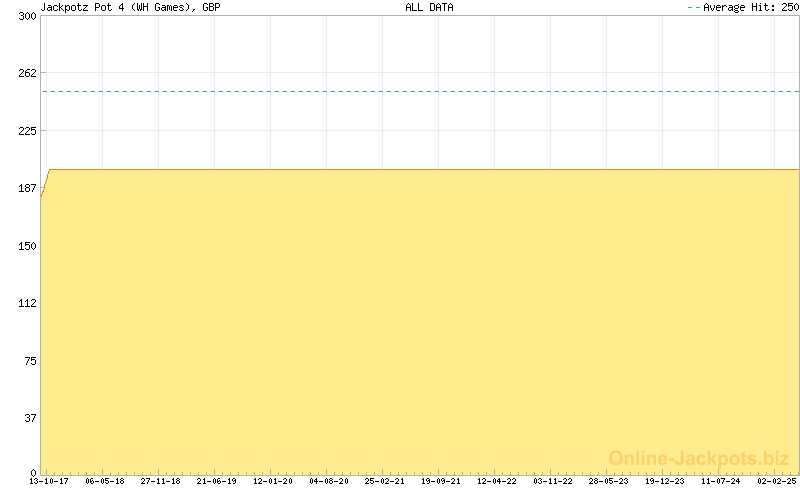The image size is (800, 490).
Task: Select the 27-11-18 date marker
Action: pyautogui.click(x=161, y=481)
